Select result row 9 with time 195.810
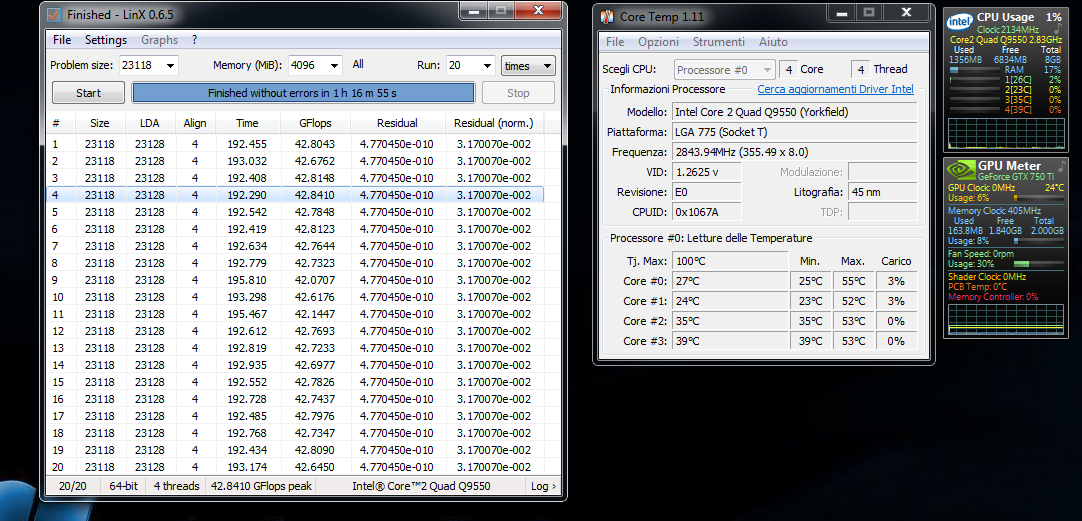 click(x=295, y=280)
